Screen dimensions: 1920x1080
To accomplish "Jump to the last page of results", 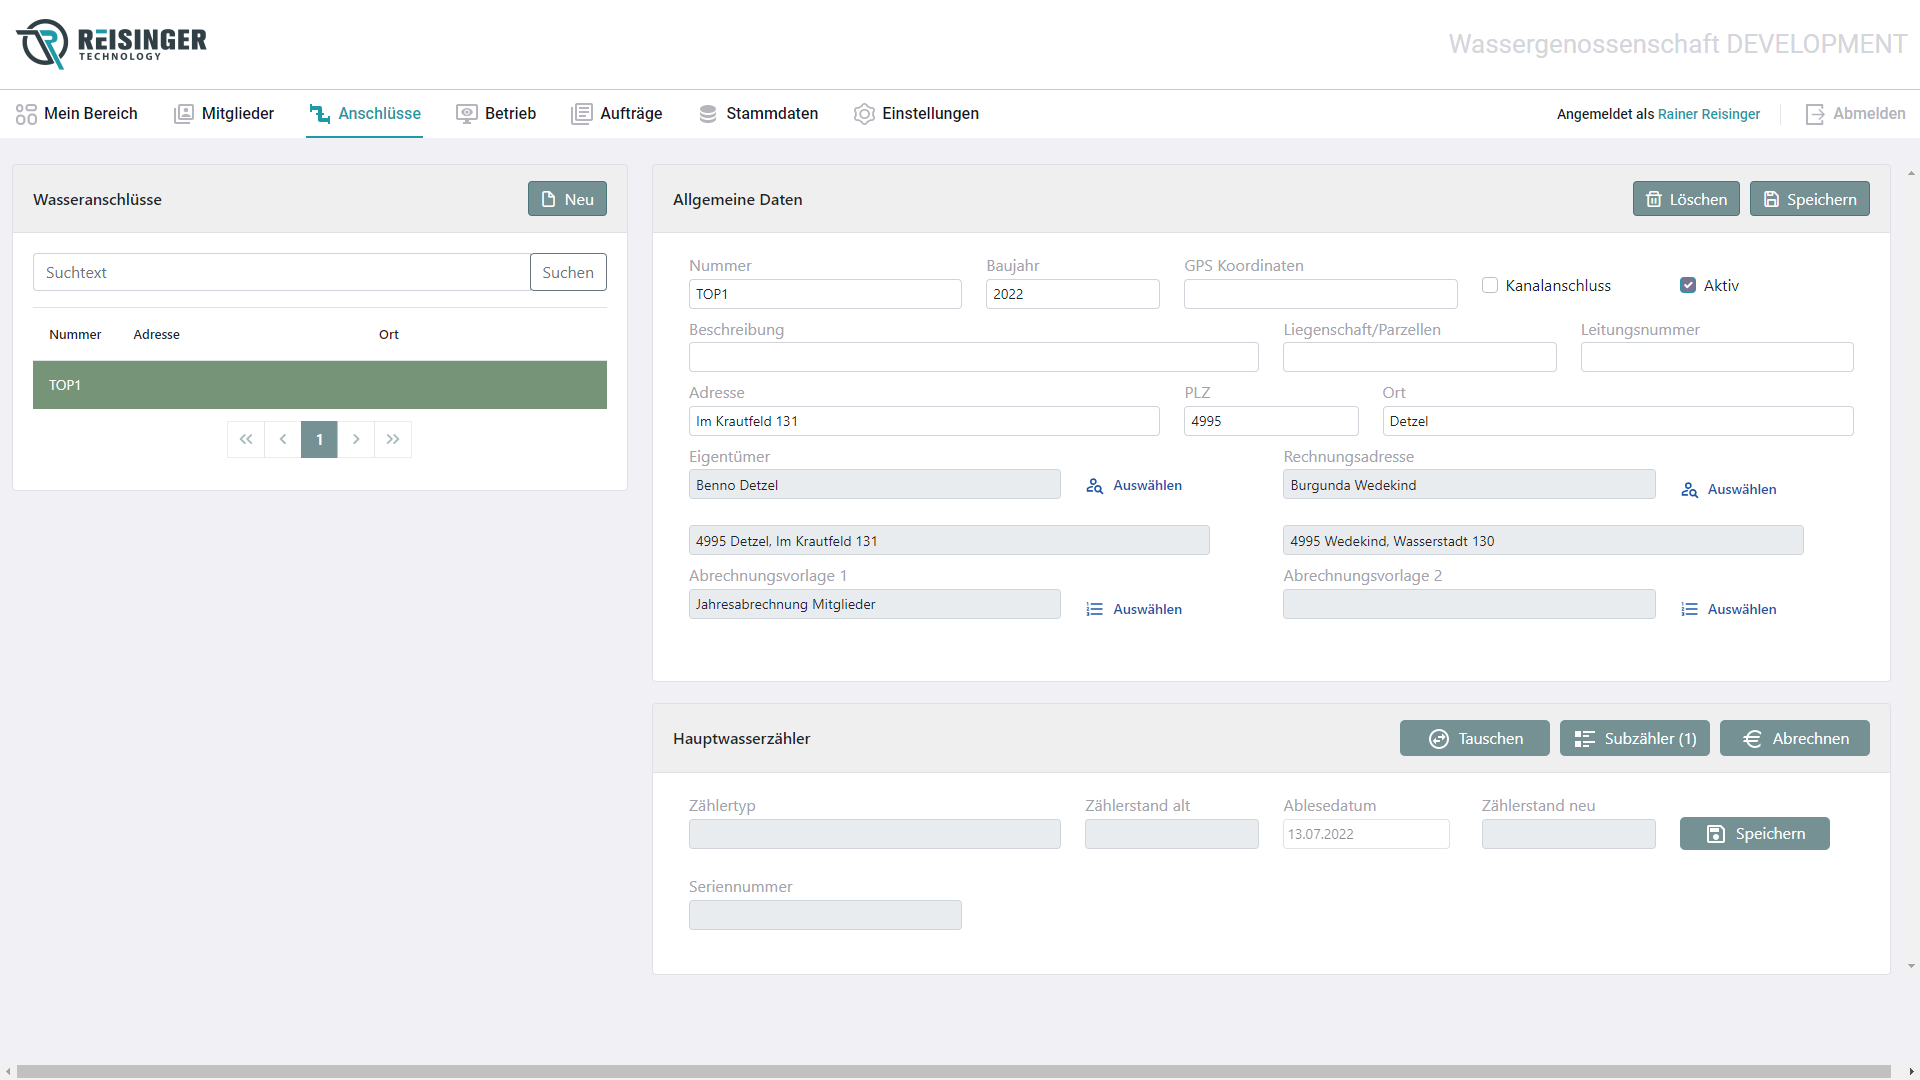I will (393, 439).
